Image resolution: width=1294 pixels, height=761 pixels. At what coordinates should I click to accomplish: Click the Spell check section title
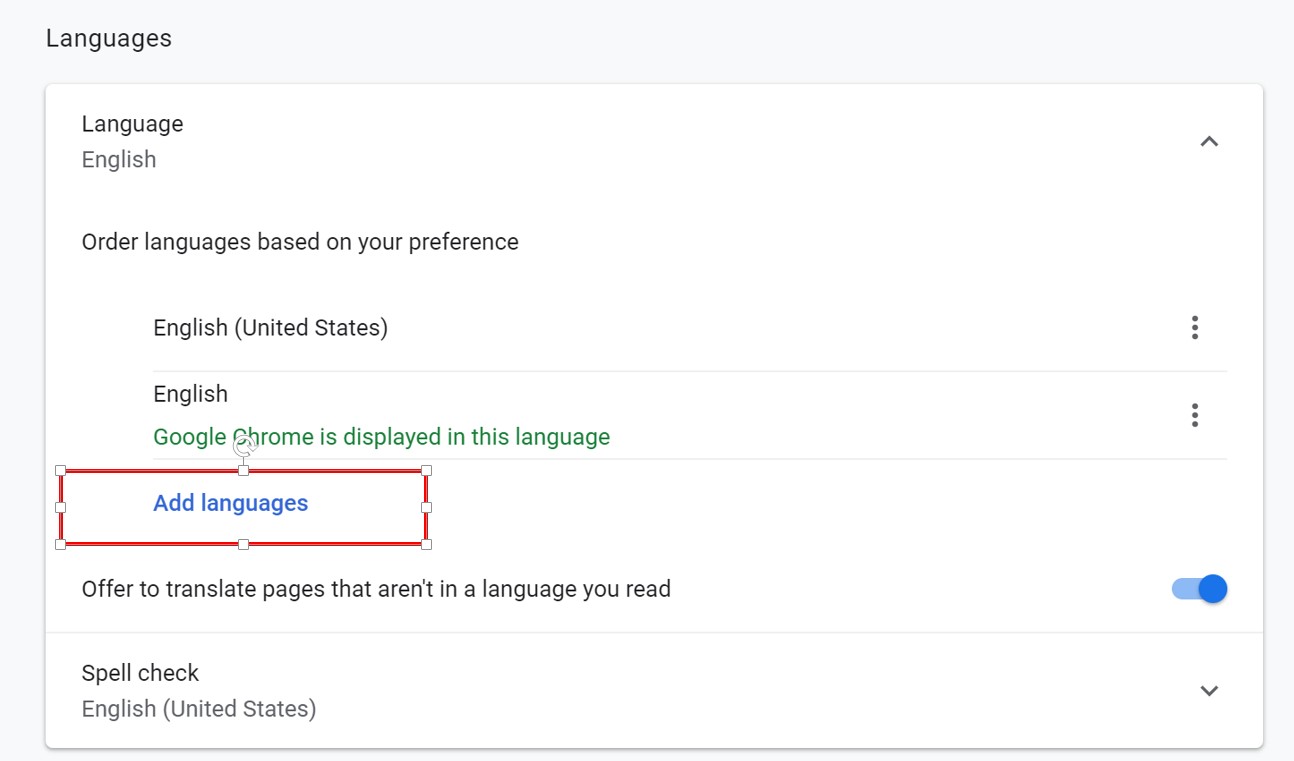[140, 673]
